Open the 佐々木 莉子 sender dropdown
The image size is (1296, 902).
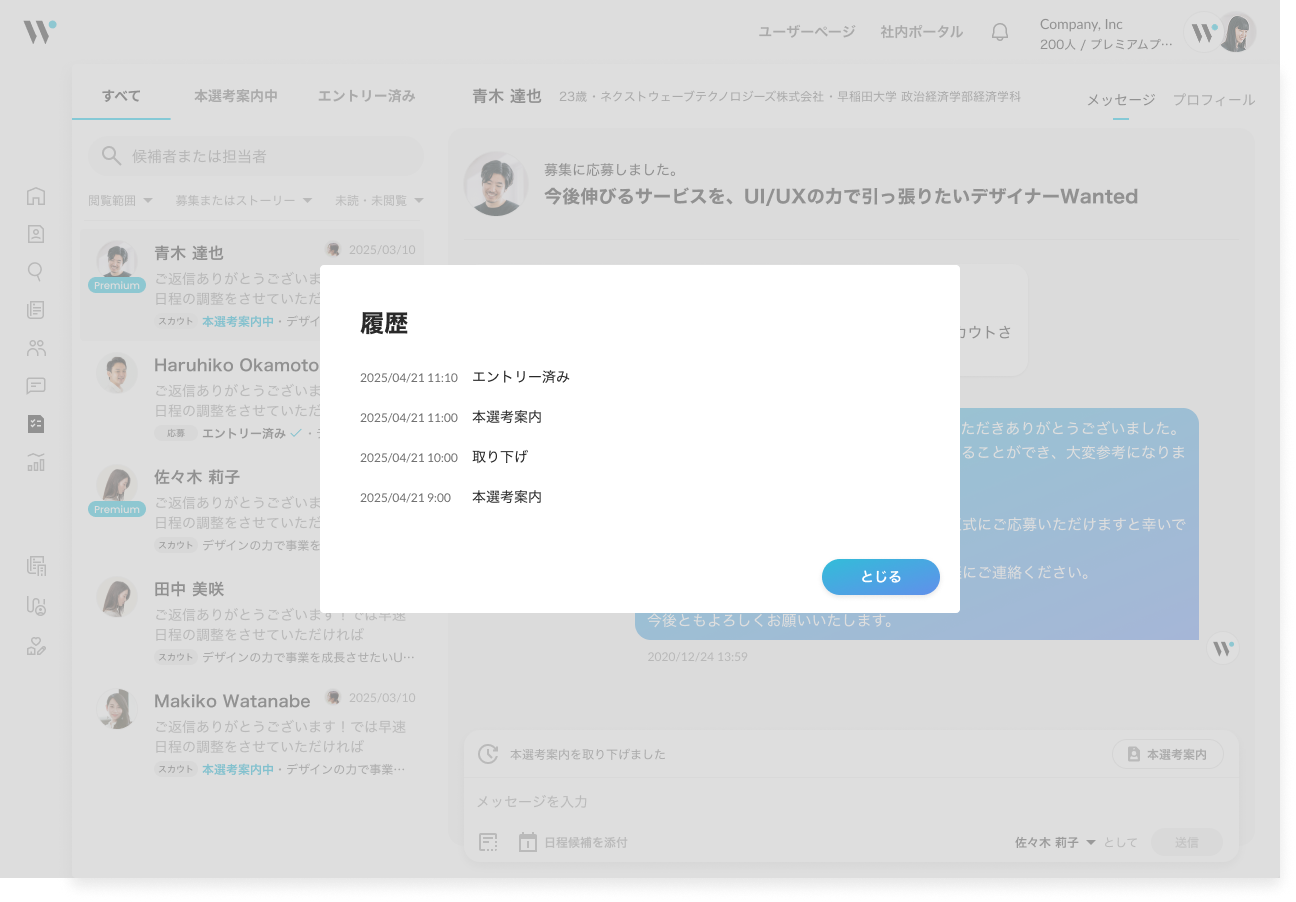tap(1055, 842)
